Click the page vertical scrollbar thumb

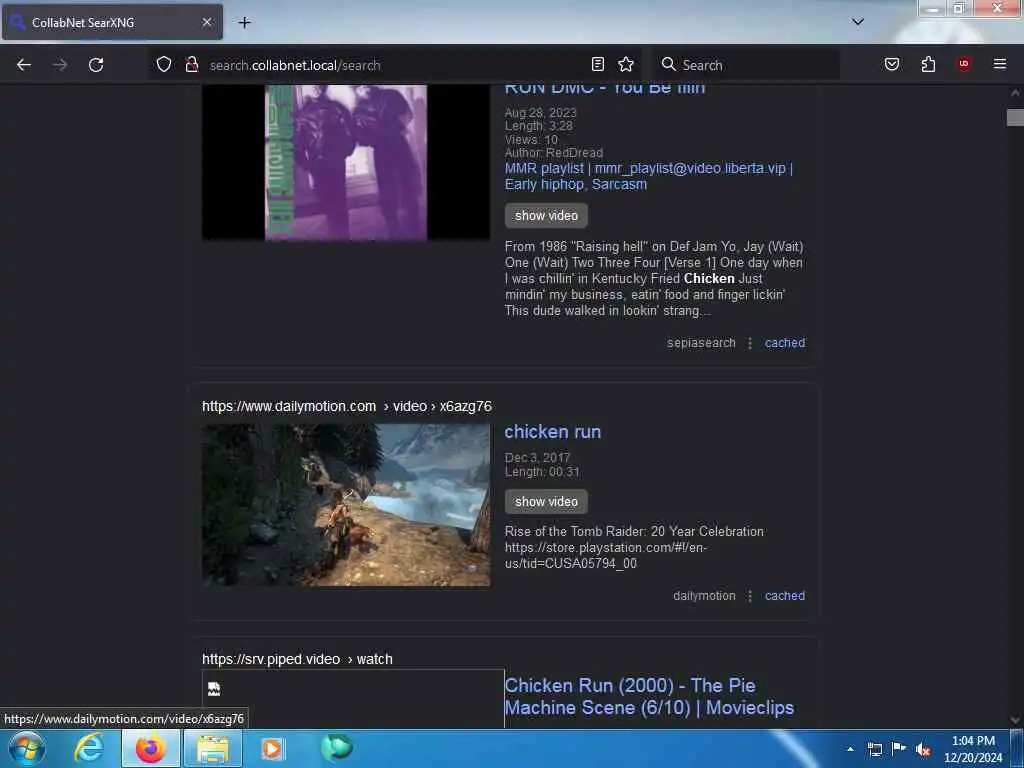click(x=1015, y=118)
